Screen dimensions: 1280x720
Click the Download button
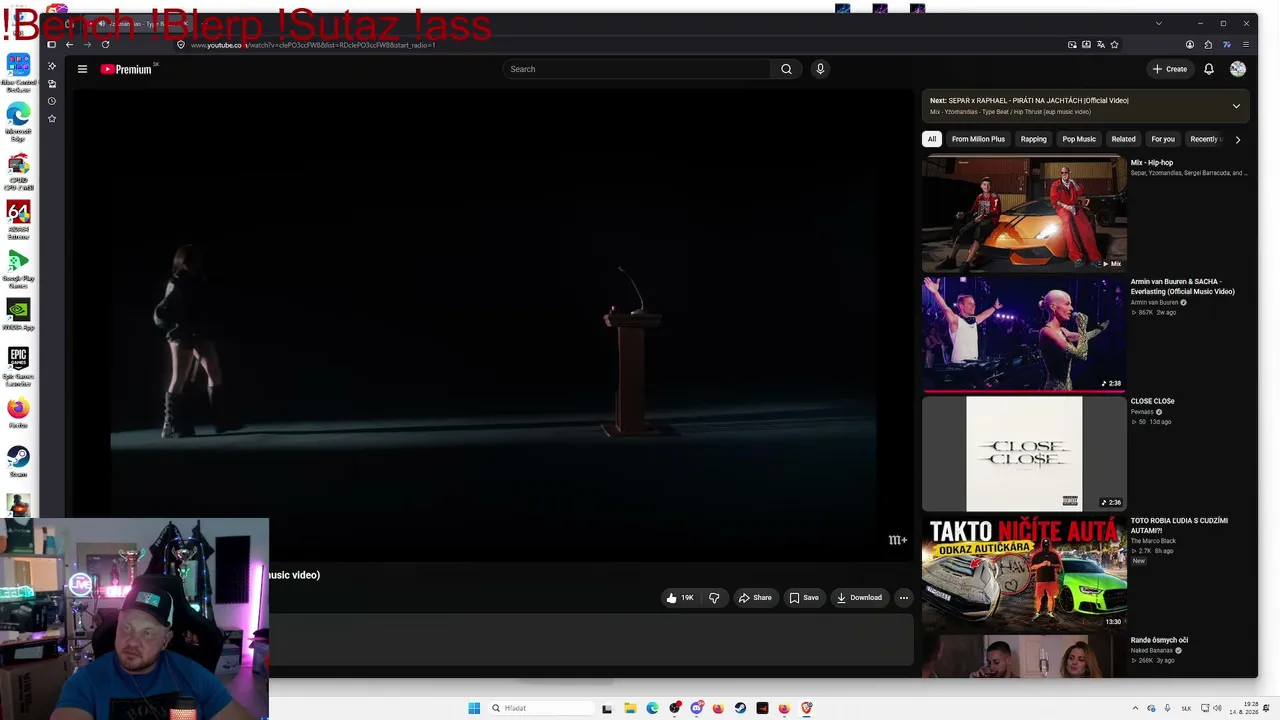coord(860,598)
